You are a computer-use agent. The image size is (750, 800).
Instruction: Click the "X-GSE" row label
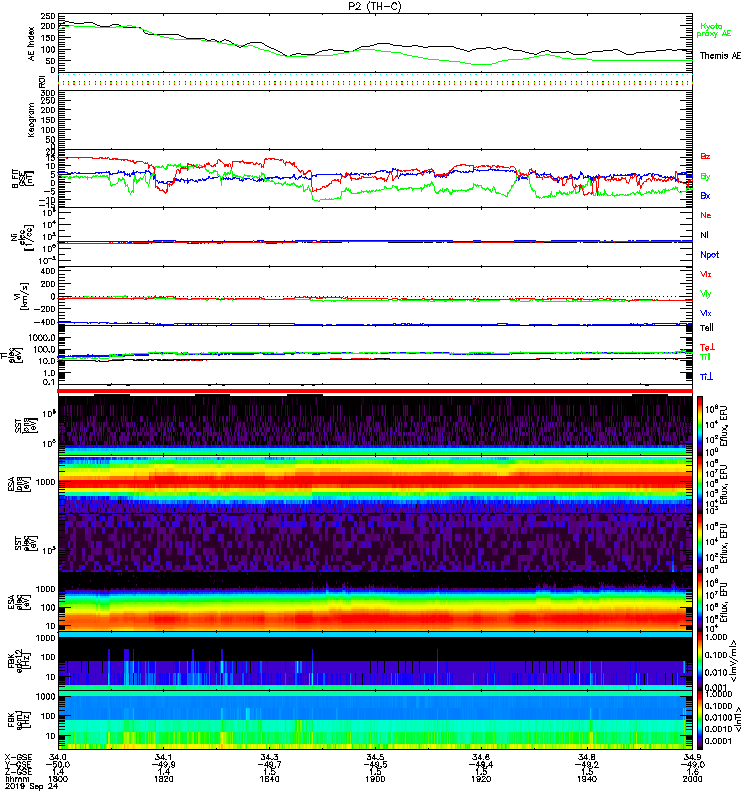point(16,758)
